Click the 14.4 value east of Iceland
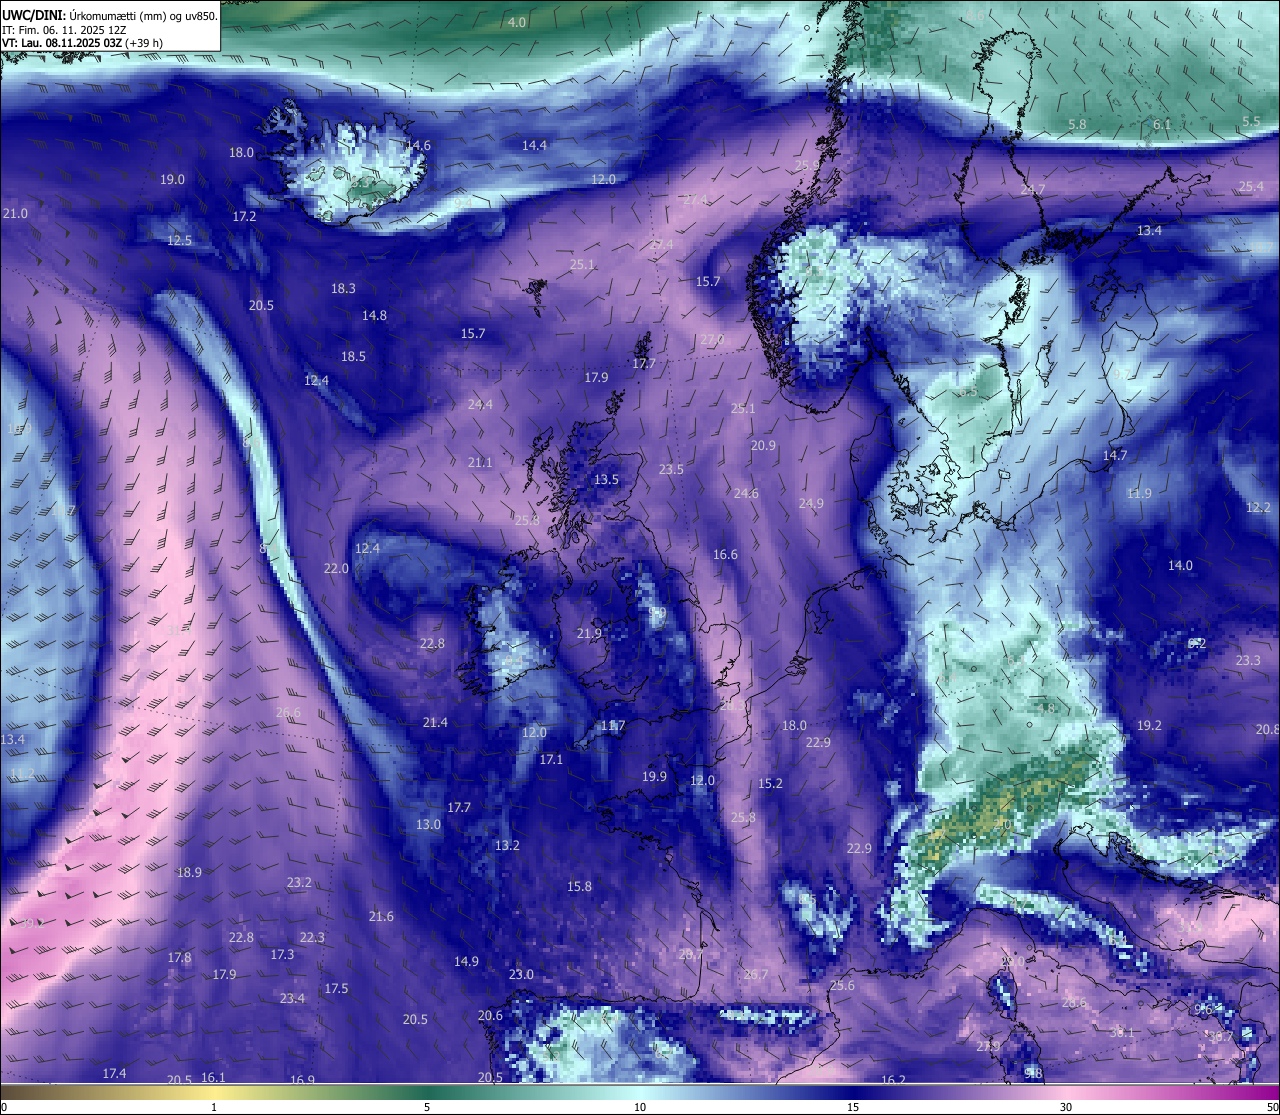This screenshot has width=1280, height=1115. (534, 145)
